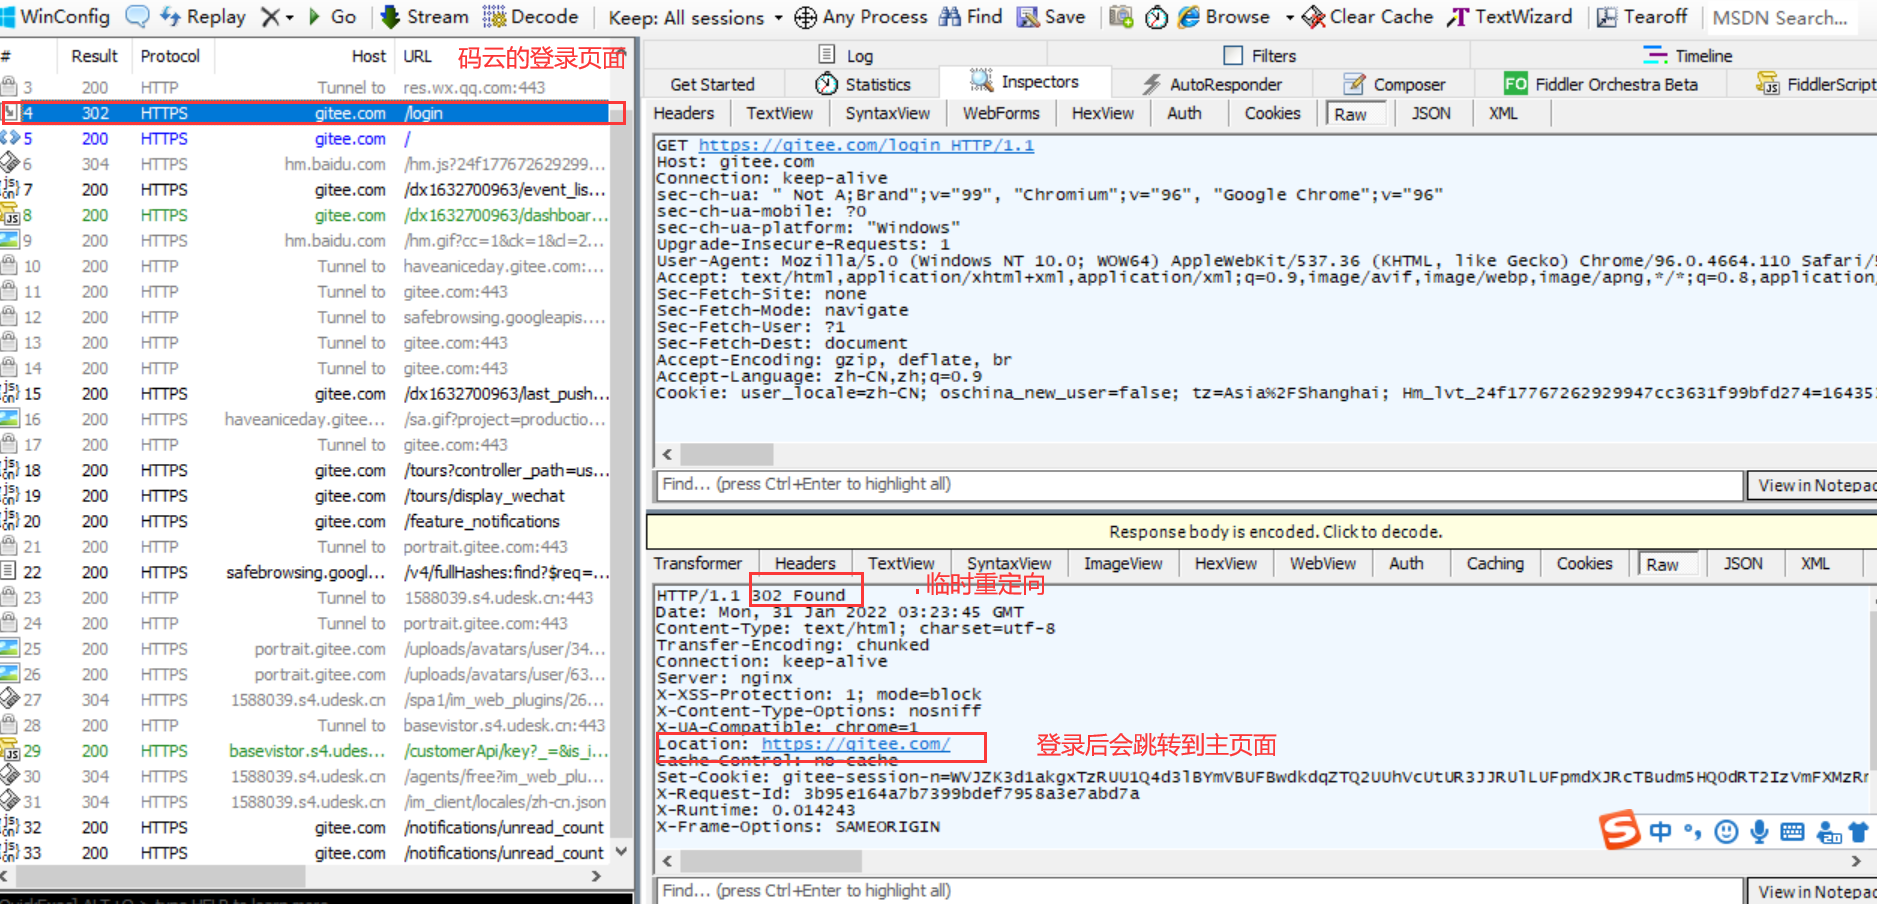
Task: Click the response Find input field
Action: tap(1199, 890)
